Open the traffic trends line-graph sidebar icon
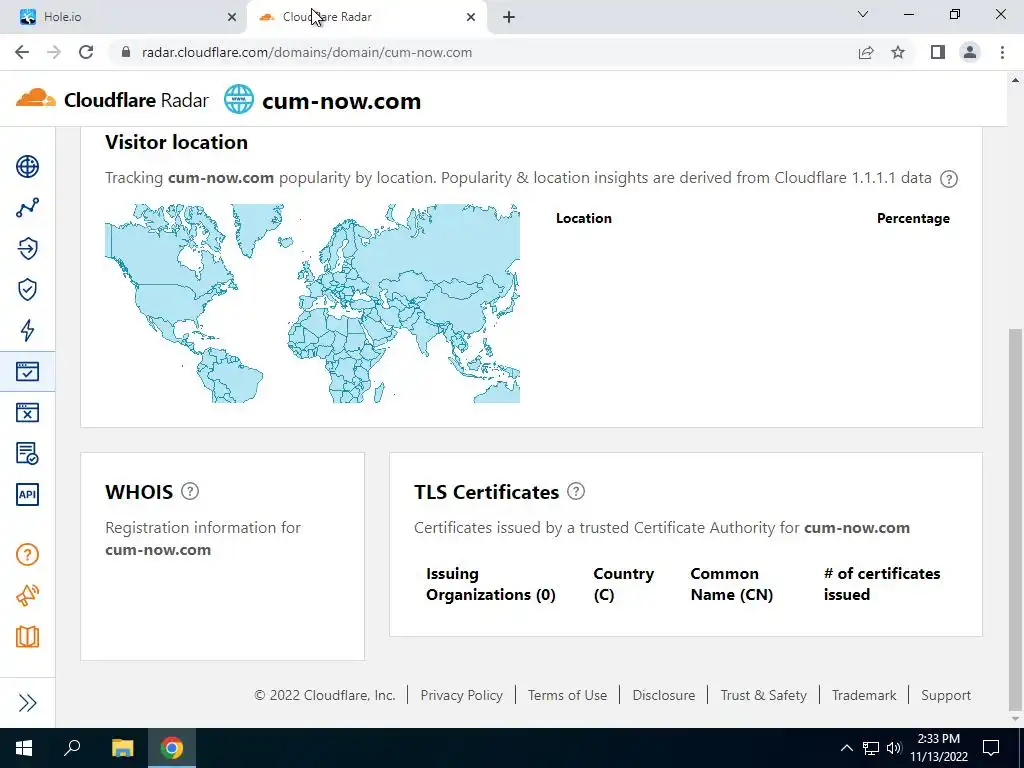The image size is (1024, 768). 27,208
